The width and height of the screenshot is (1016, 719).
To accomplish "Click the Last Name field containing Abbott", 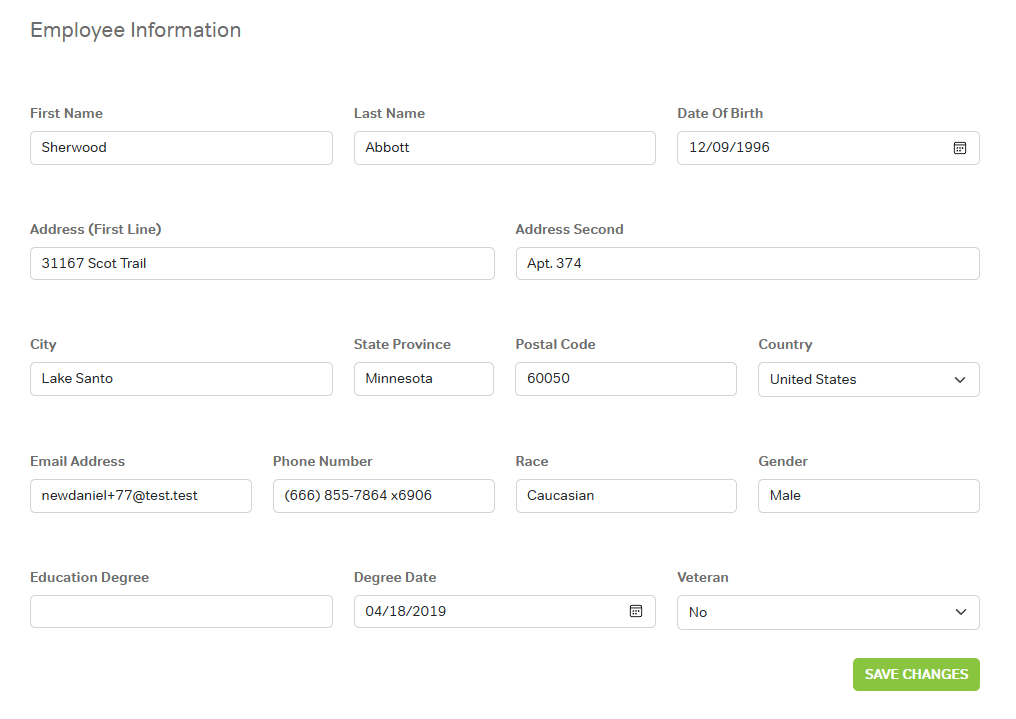I will click(x=504, y=148).
